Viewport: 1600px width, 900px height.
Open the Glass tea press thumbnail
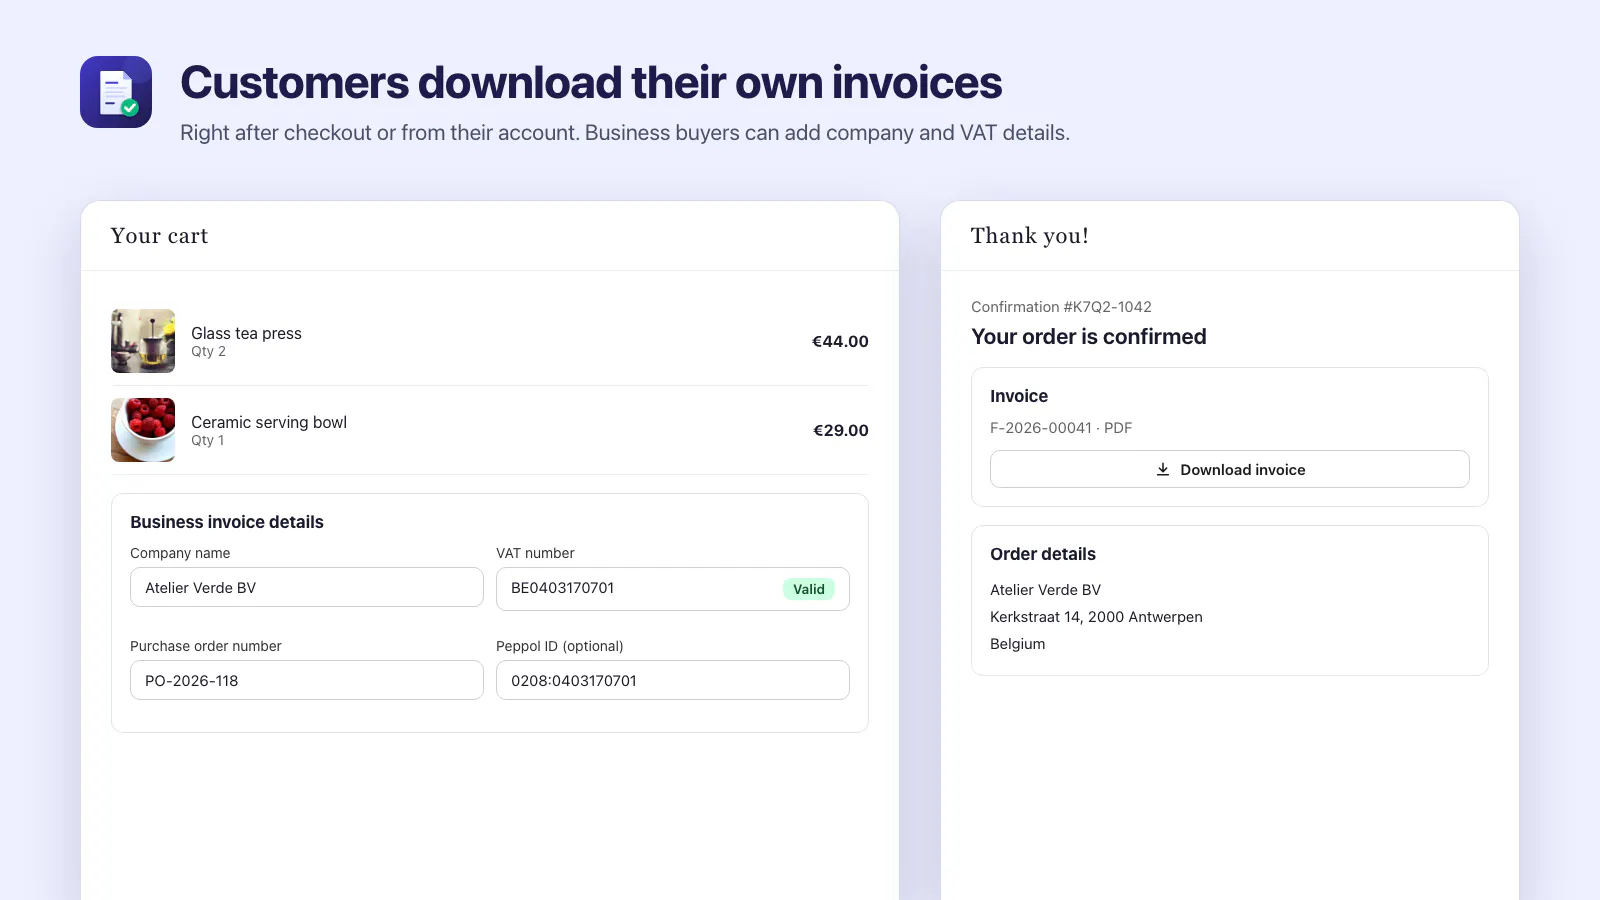coord(143,341)
